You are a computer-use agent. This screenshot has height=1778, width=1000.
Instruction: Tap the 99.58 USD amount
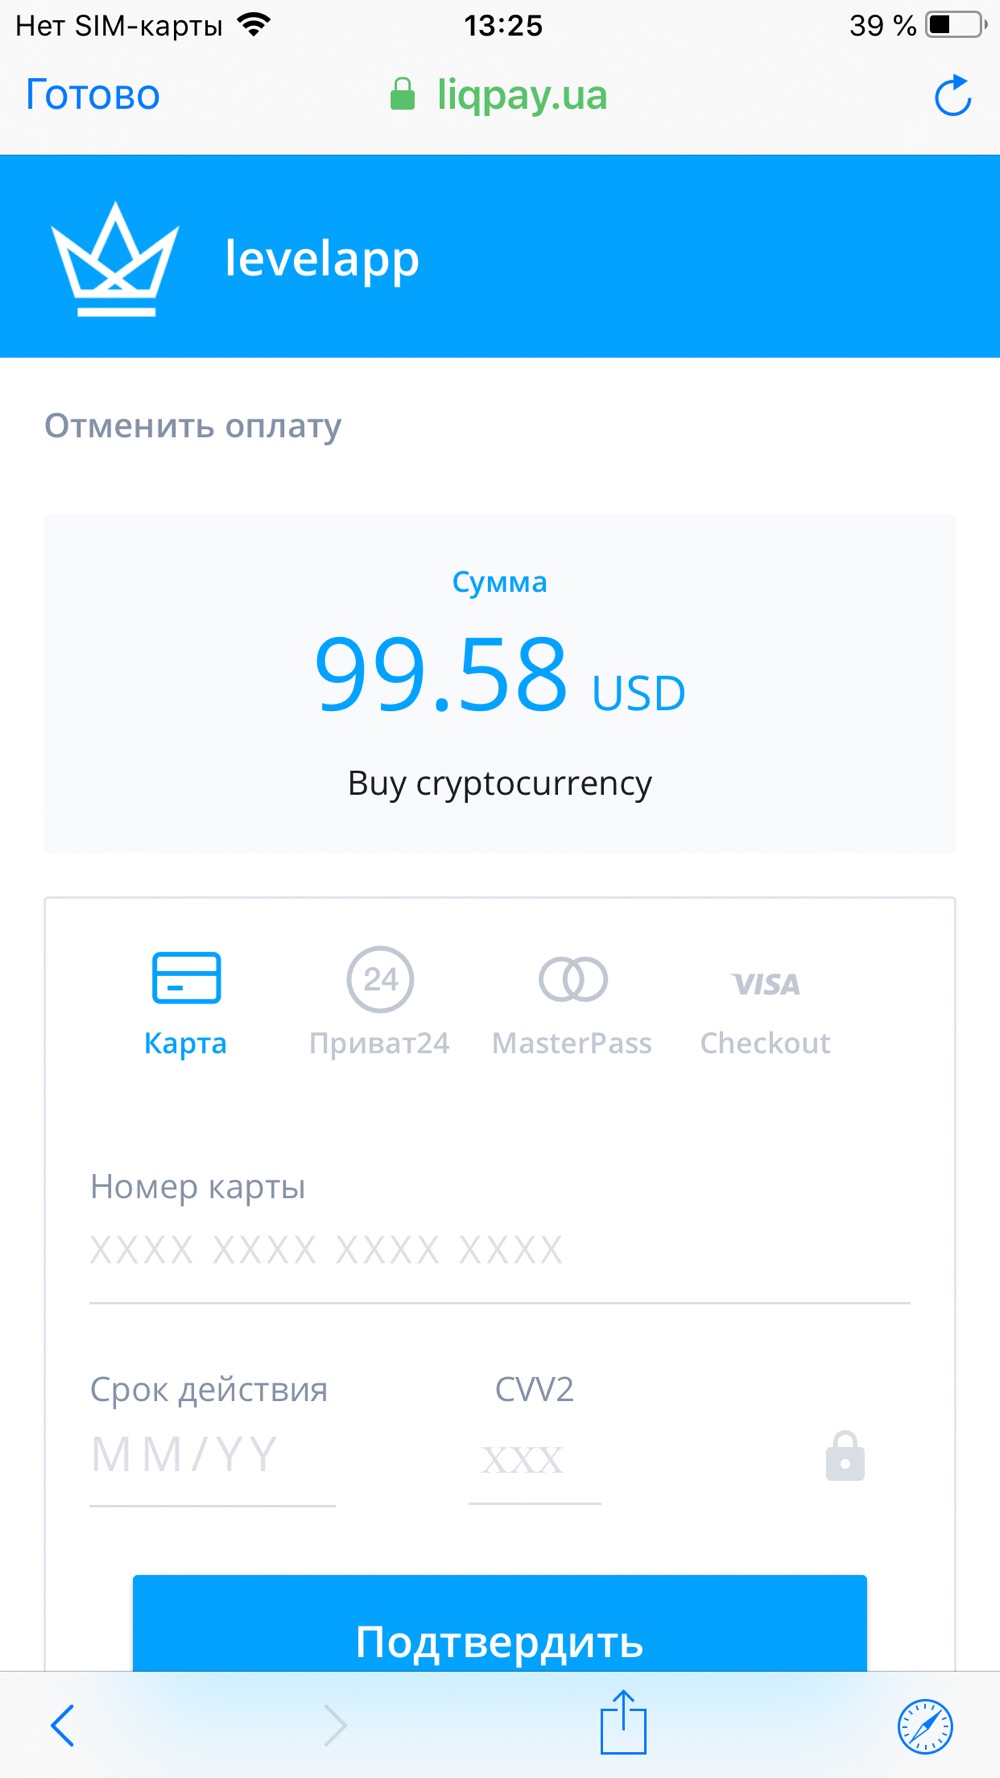(500, 676)
